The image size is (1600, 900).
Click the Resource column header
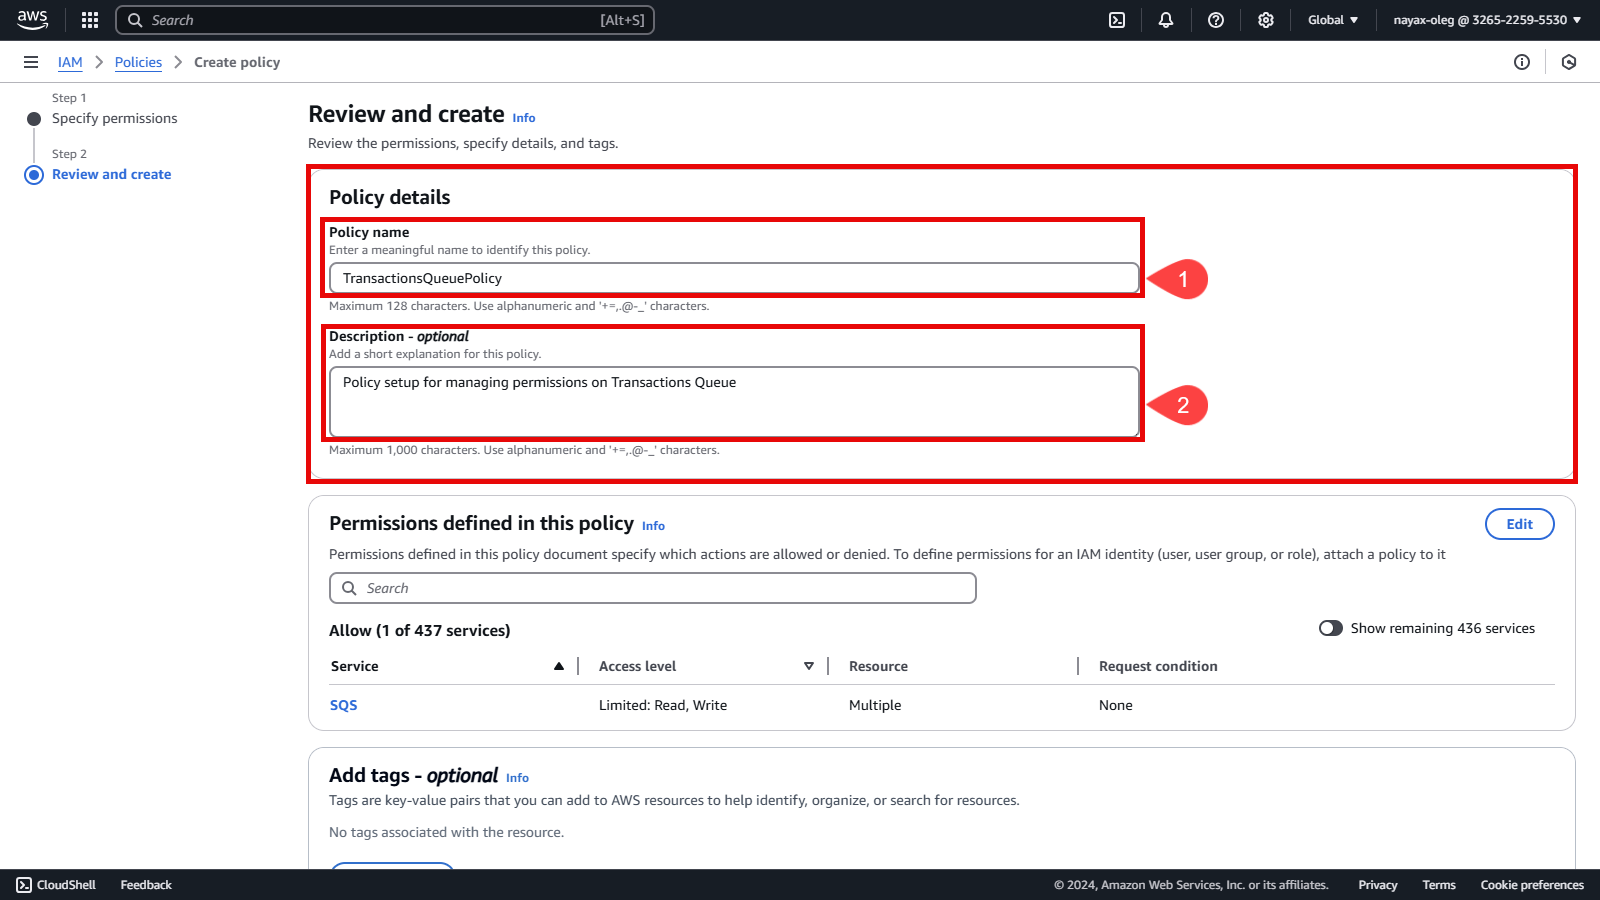coord(878,666)
